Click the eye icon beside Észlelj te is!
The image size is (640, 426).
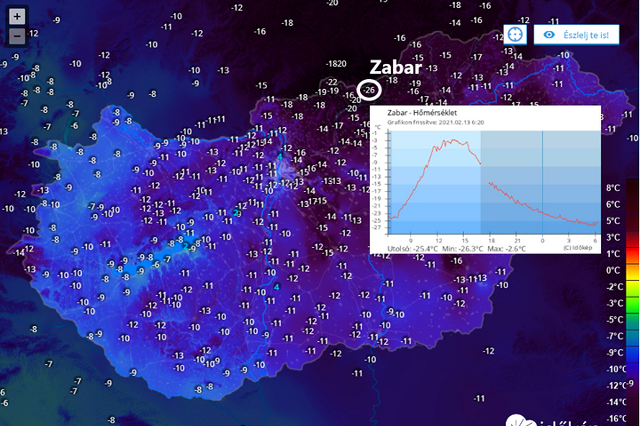point(549,35)
